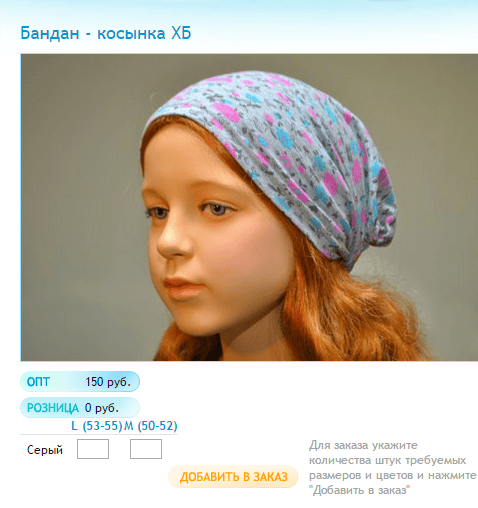Select the РОЗНИЦА label in the price badge
The image size is (478, 508).
53,408
